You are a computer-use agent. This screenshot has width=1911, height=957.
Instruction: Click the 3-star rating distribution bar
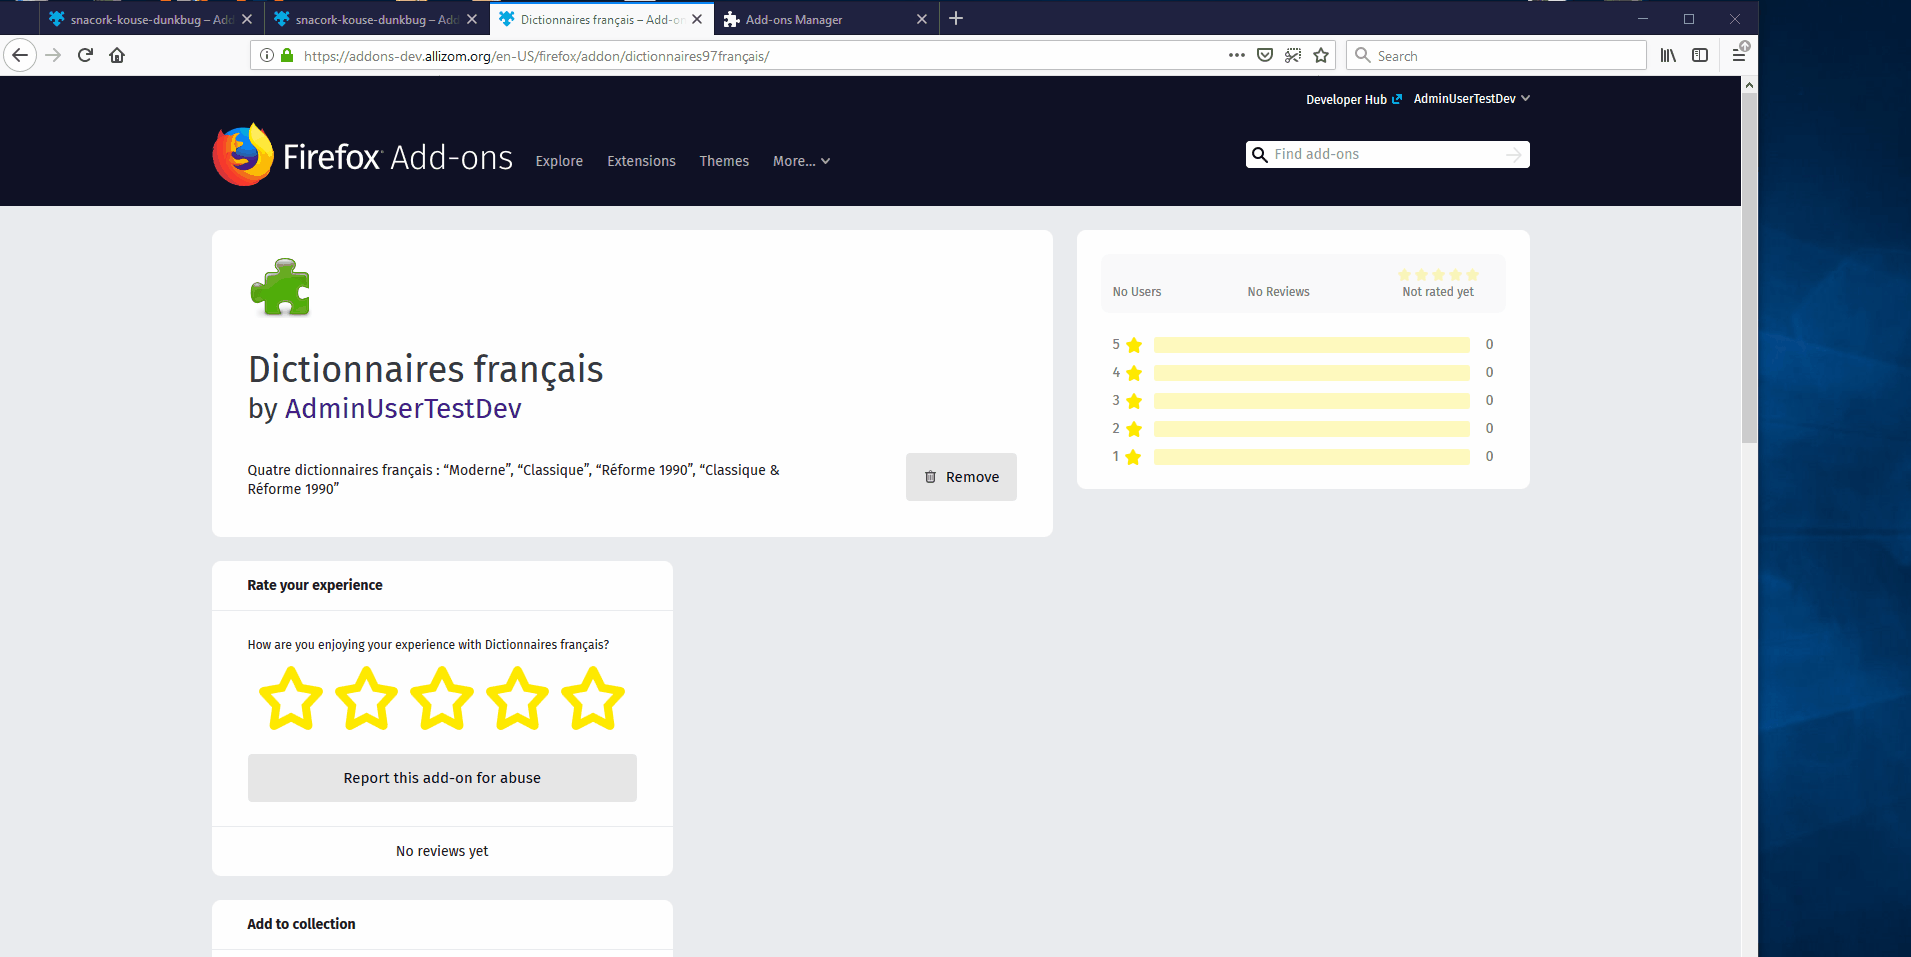(x=1310, y=400)
